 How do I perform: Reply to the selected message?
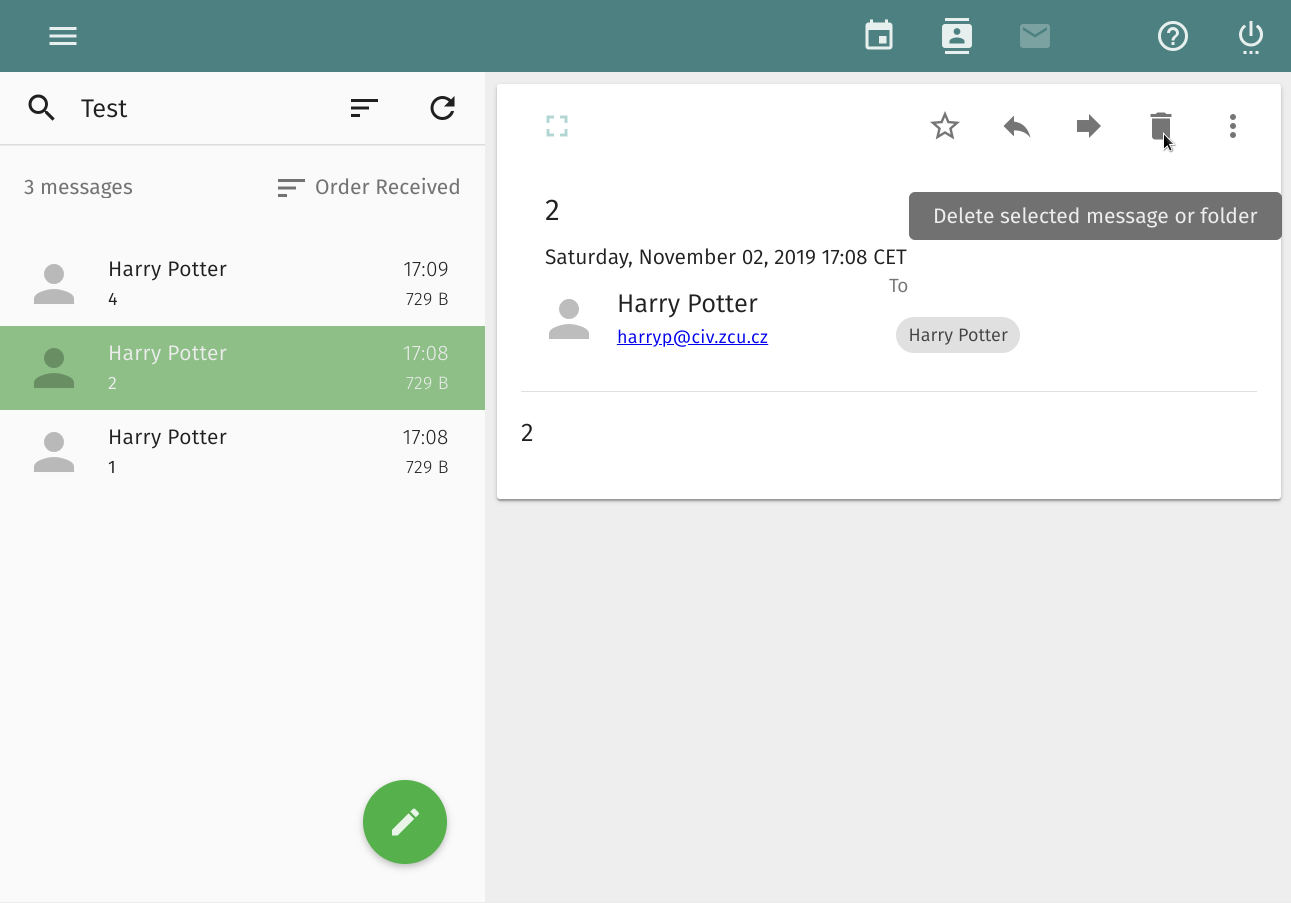1017,126
